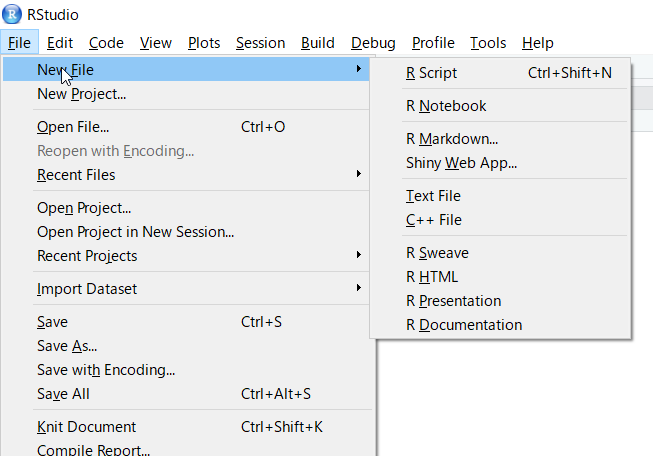Pick C++ File from submenu

[x=500, y=220]
